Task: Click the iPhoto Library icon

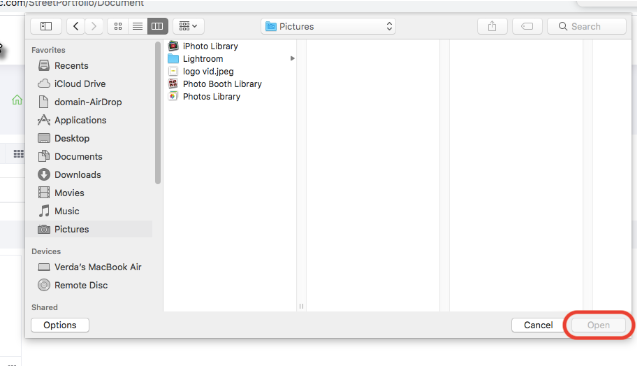Action: point(173,45)
